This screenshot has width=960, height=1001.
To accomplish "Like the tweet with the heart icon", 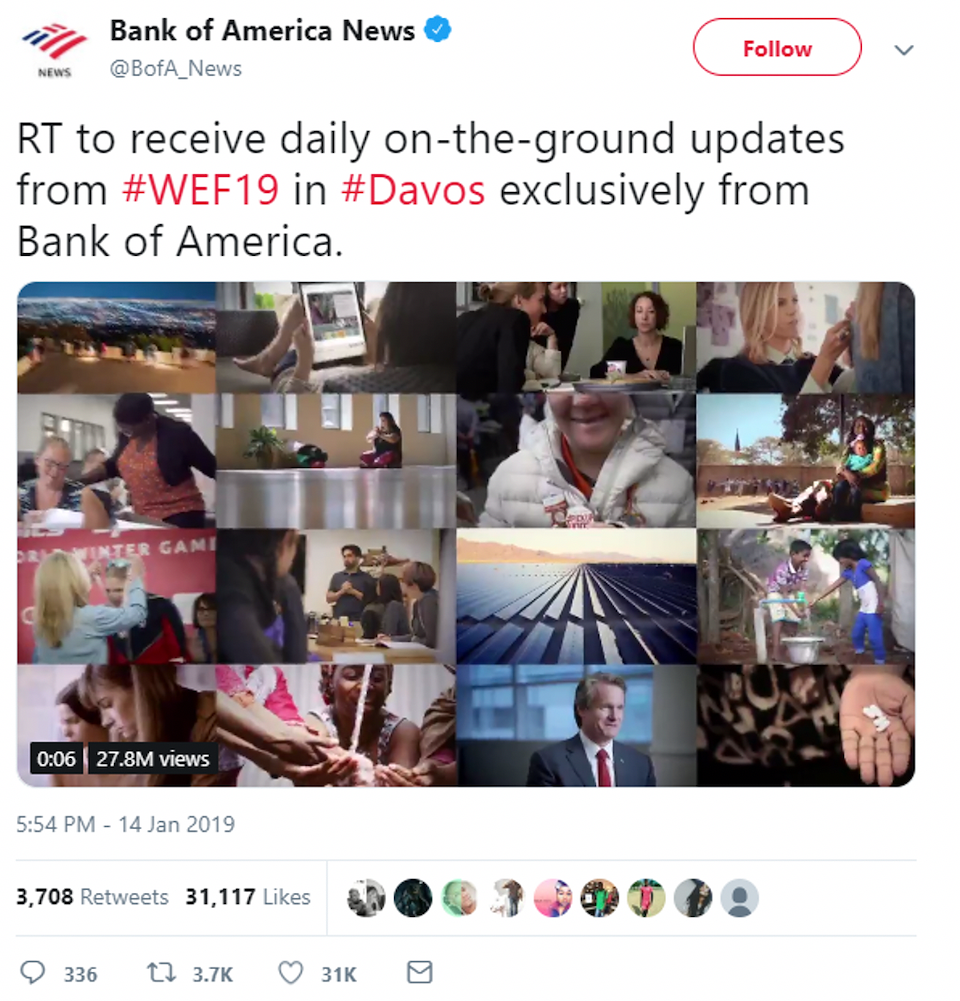I will click(x=290, y=973).
